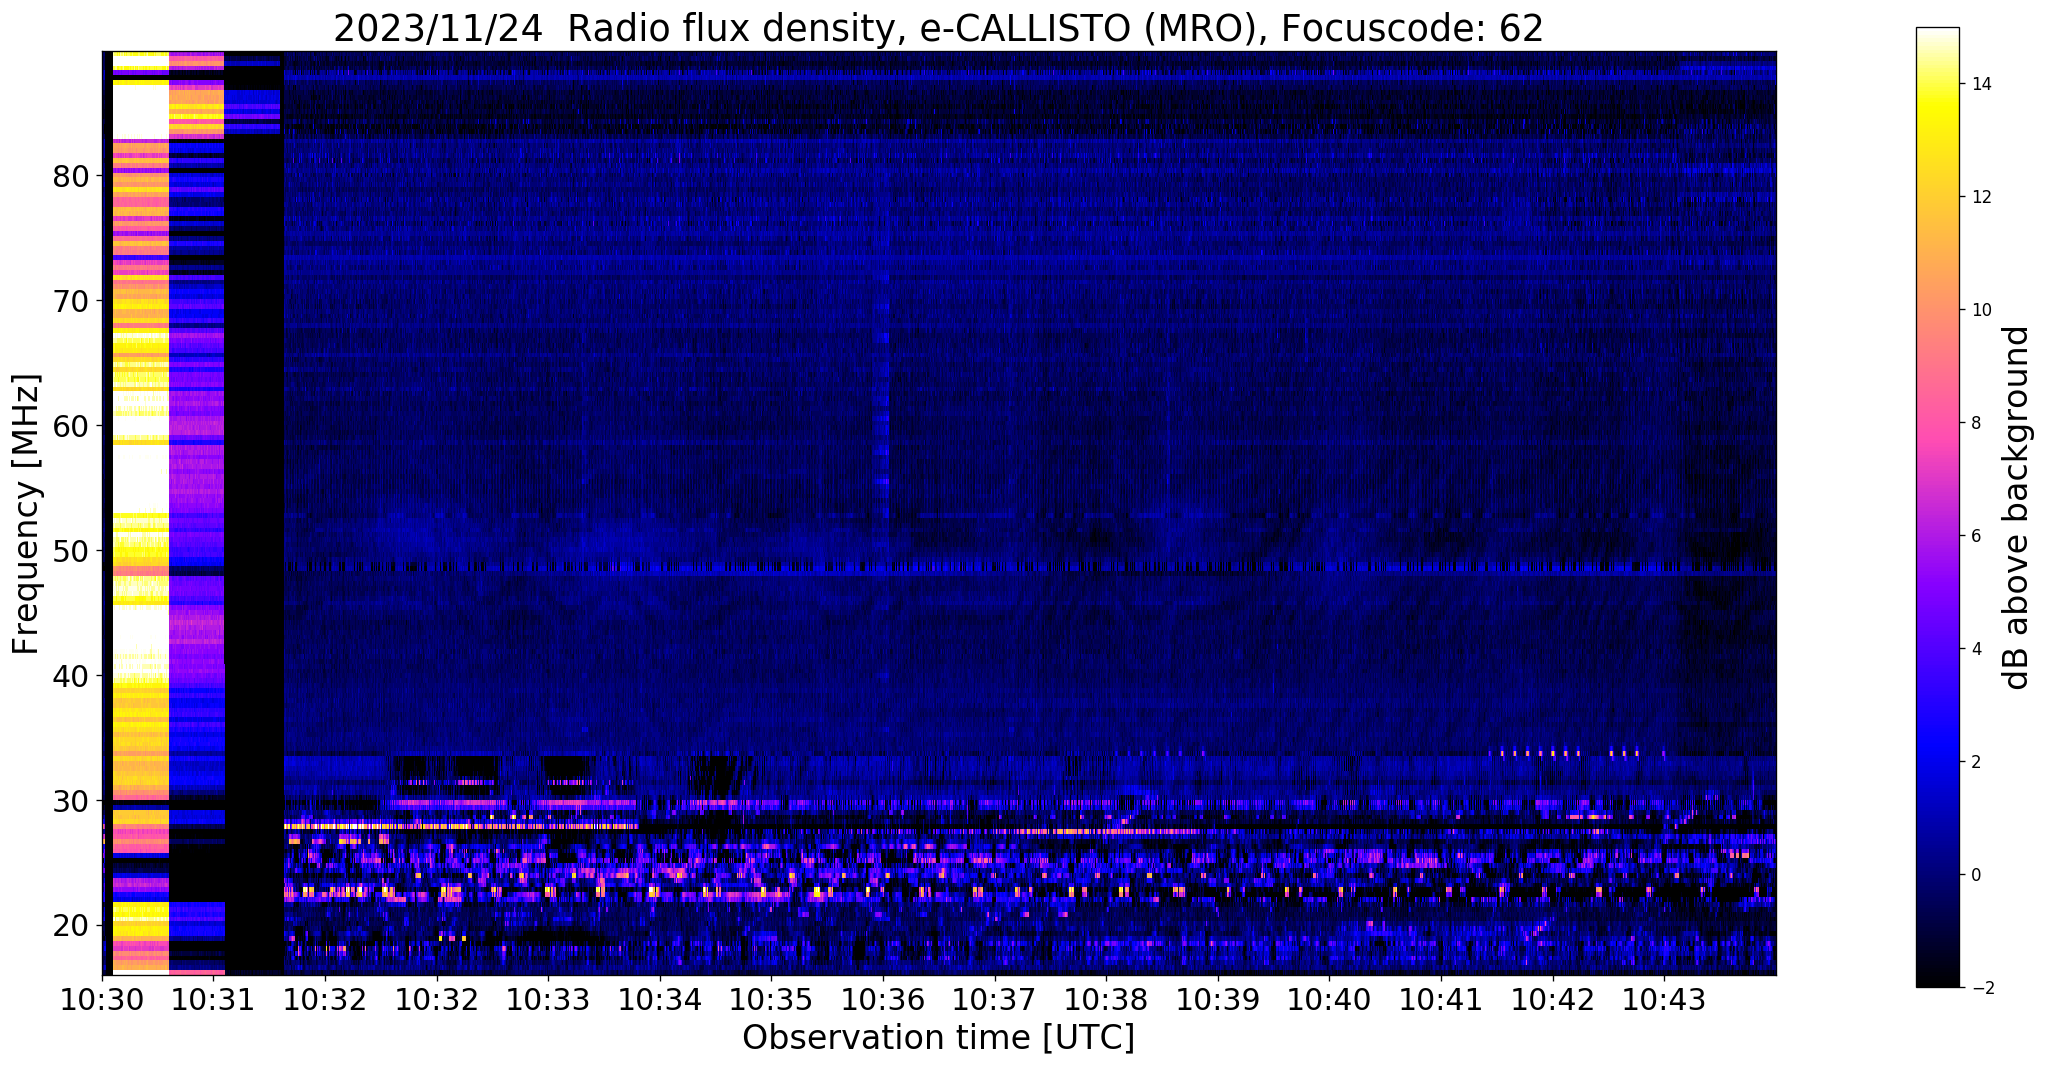Click time tick label 10:37
The height and width of the screenshot is (1067, 2047).
point(995,999)
